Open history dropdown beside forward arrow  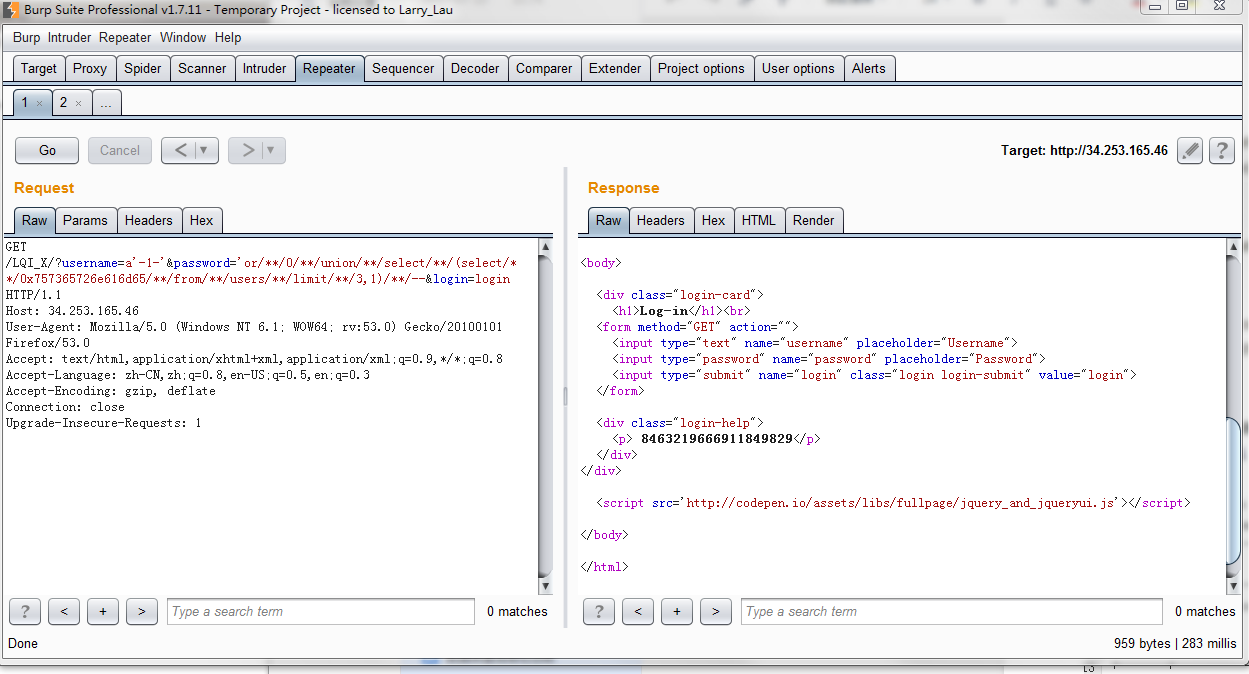(273, 150)
